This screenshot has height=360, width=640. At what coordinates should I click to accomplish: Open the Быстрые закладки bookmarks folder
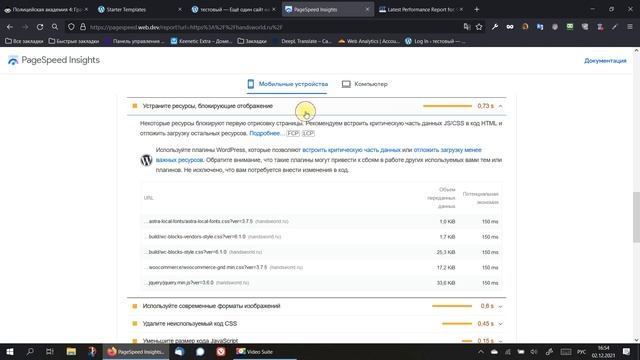[73, 41]
